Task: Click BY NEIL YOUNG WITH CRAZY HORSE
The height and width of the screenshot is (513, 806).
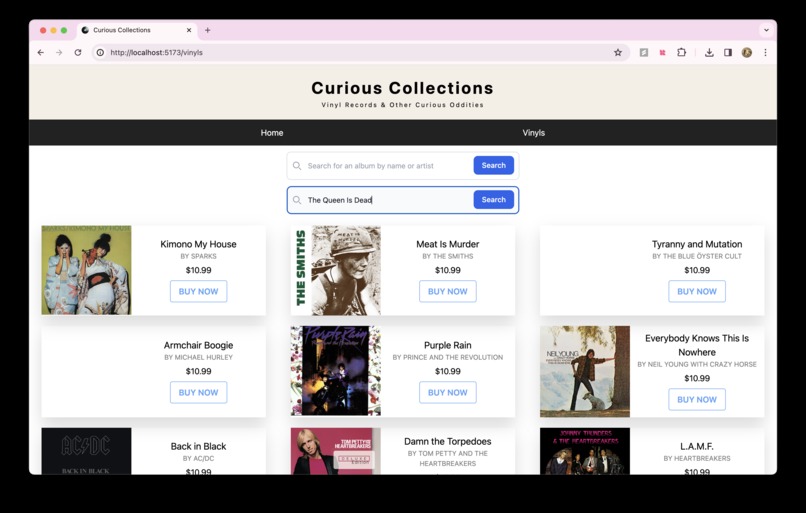Action: (x=697, y=364)
